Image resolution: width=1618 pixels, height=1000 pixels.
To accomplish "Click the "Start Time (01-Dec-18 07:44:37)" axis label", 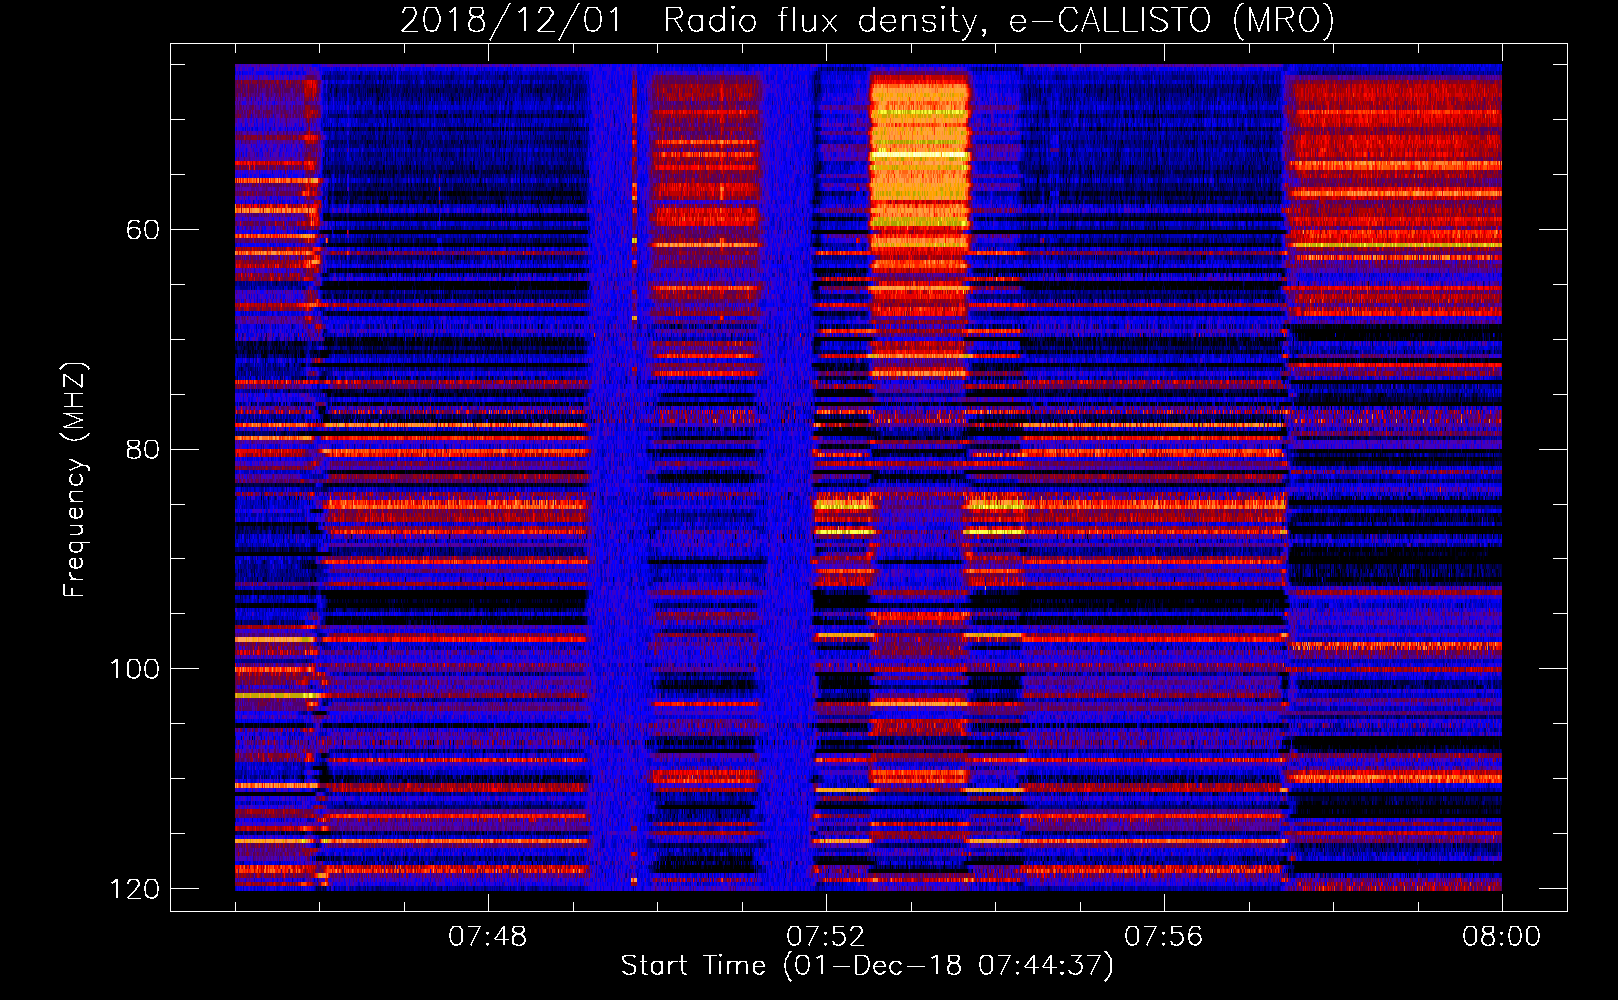I will (867, 966).
